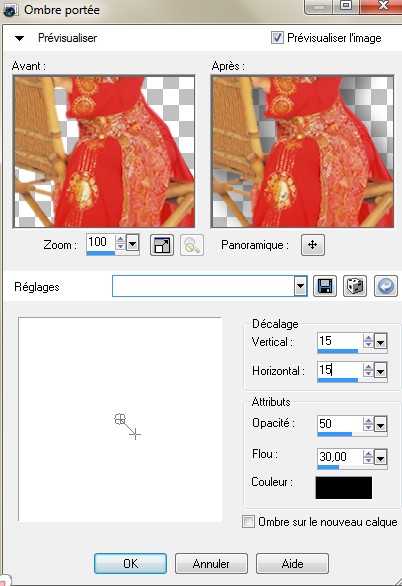The width and height of the screenshot is (402, 586).
Task: Click the black Couleur swatch
Action: pos(344,487)
